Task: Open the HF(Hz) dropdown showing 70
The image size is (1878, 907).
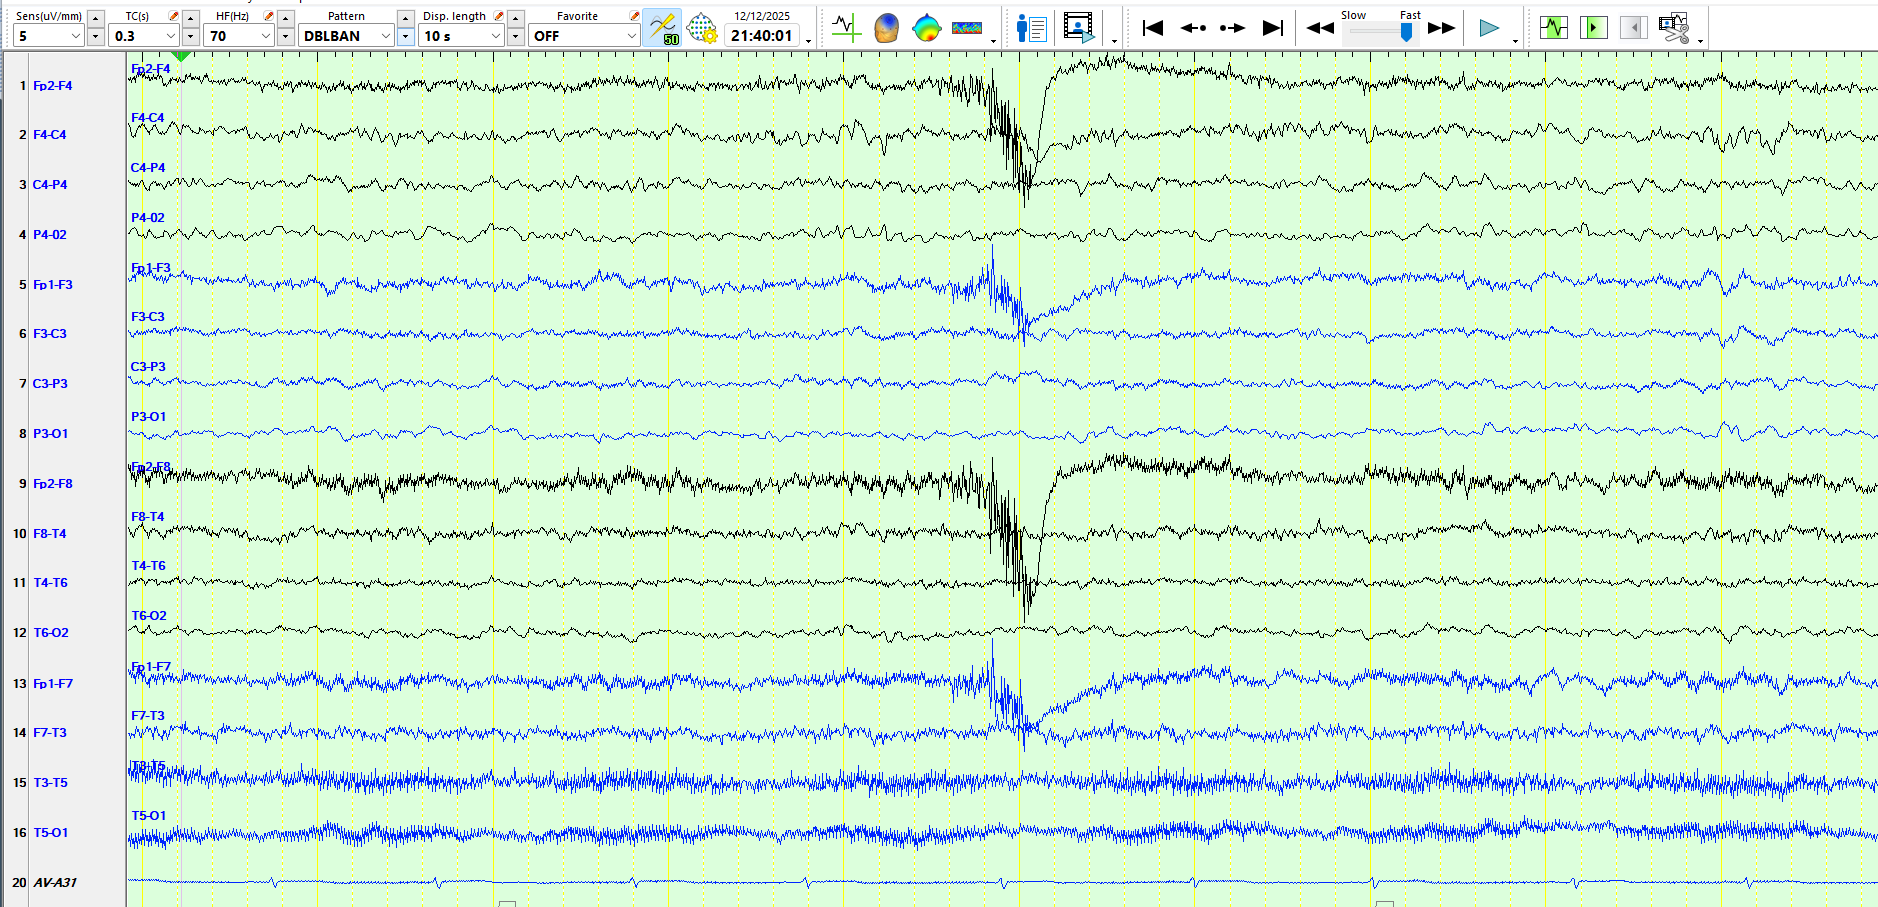Action: pos(239,36)
